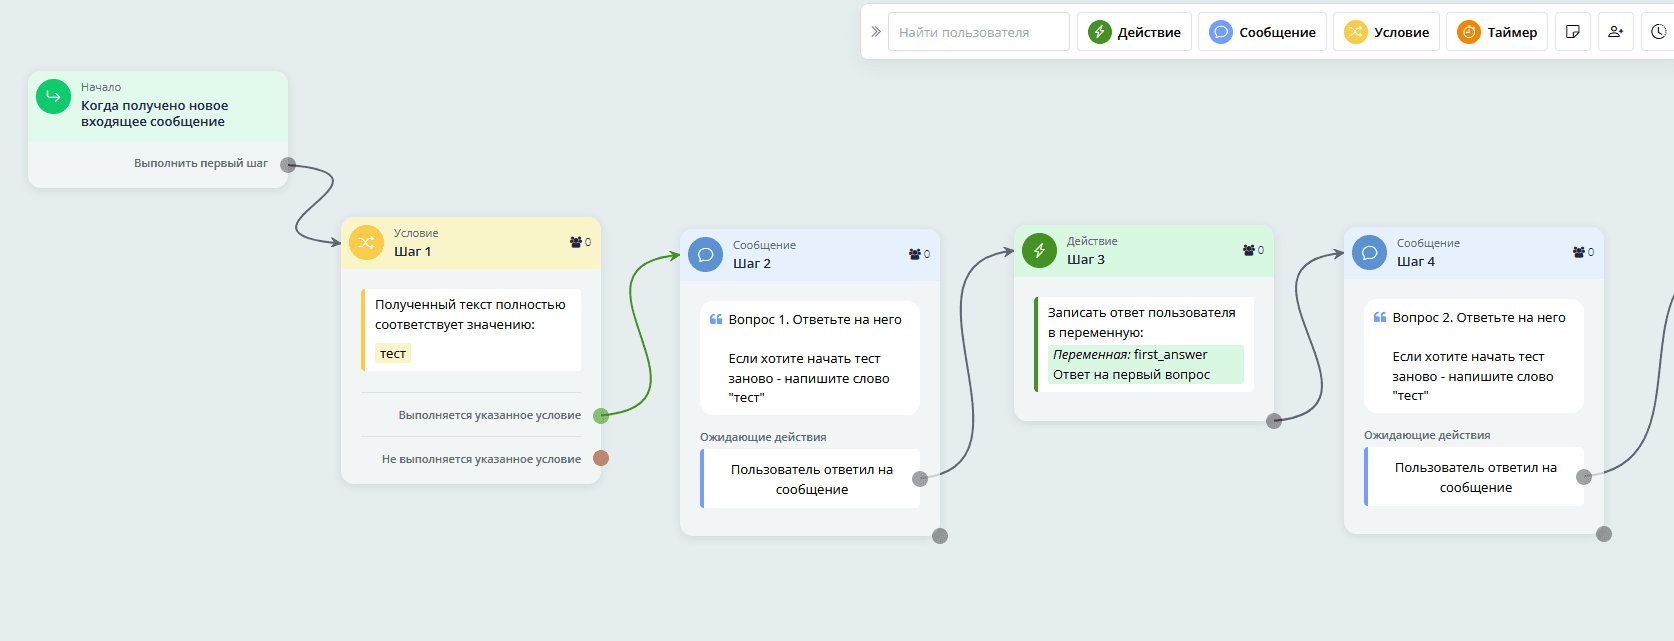
Task: Click the blue message icon on Шаг 2
Action: (x=705, y=254)
